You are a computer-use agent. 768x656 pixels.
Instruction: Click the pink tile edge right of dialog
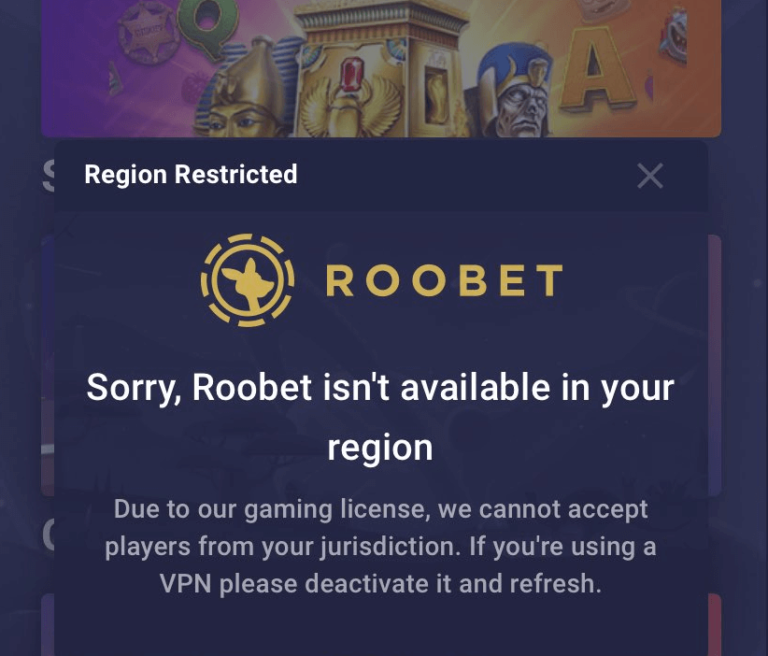715,365
